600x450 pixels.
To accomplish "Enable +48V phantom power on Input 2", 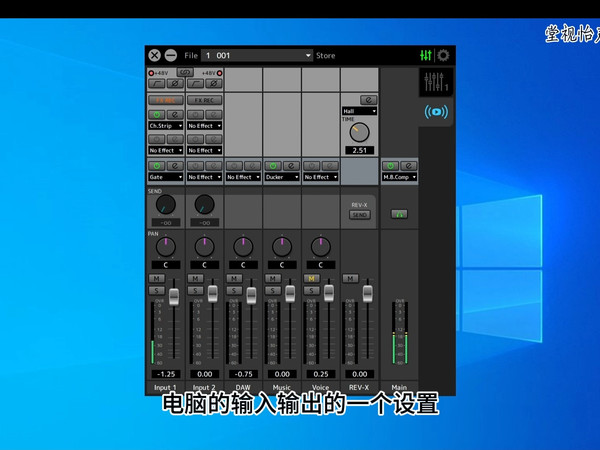I will (220, 73).
